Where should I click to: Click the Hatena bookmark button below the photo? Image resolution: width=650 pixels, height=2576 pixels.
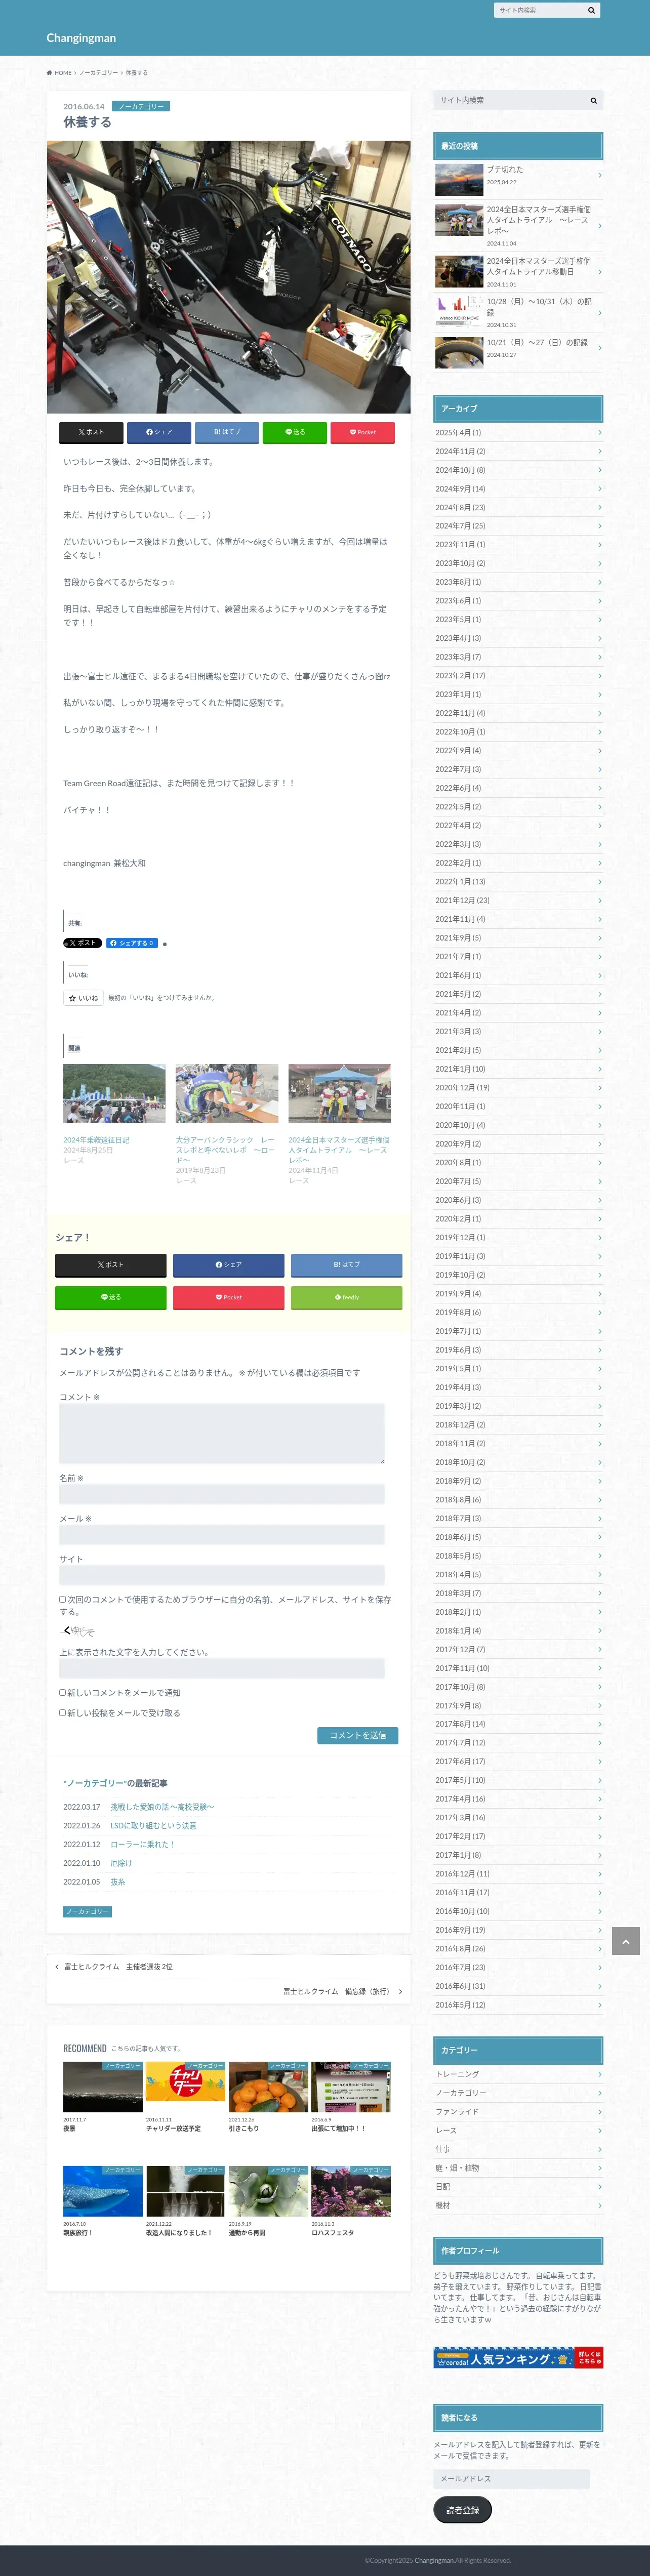tap(227, 432)
